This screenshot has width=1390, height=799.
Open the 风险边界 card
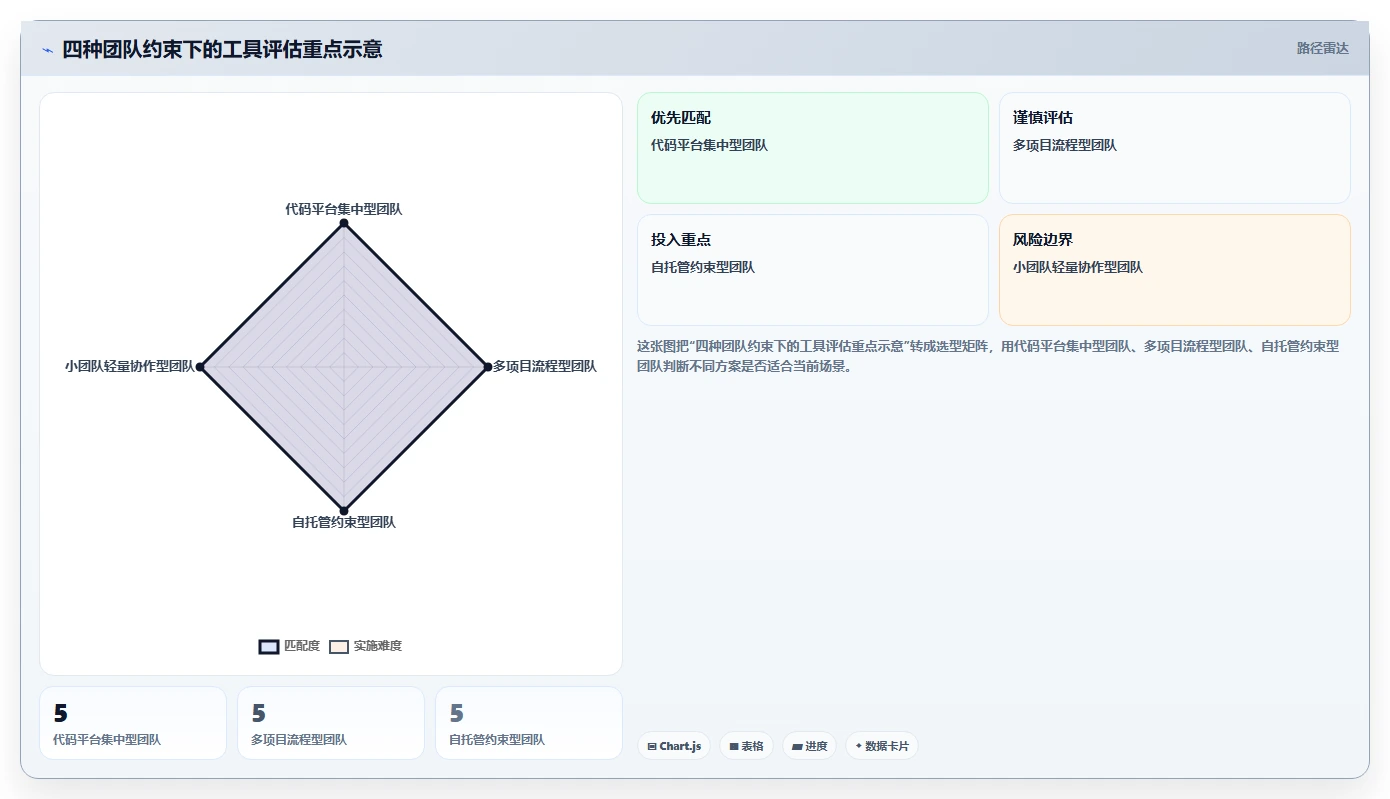pyautogui.click(x=1174, y=270)
